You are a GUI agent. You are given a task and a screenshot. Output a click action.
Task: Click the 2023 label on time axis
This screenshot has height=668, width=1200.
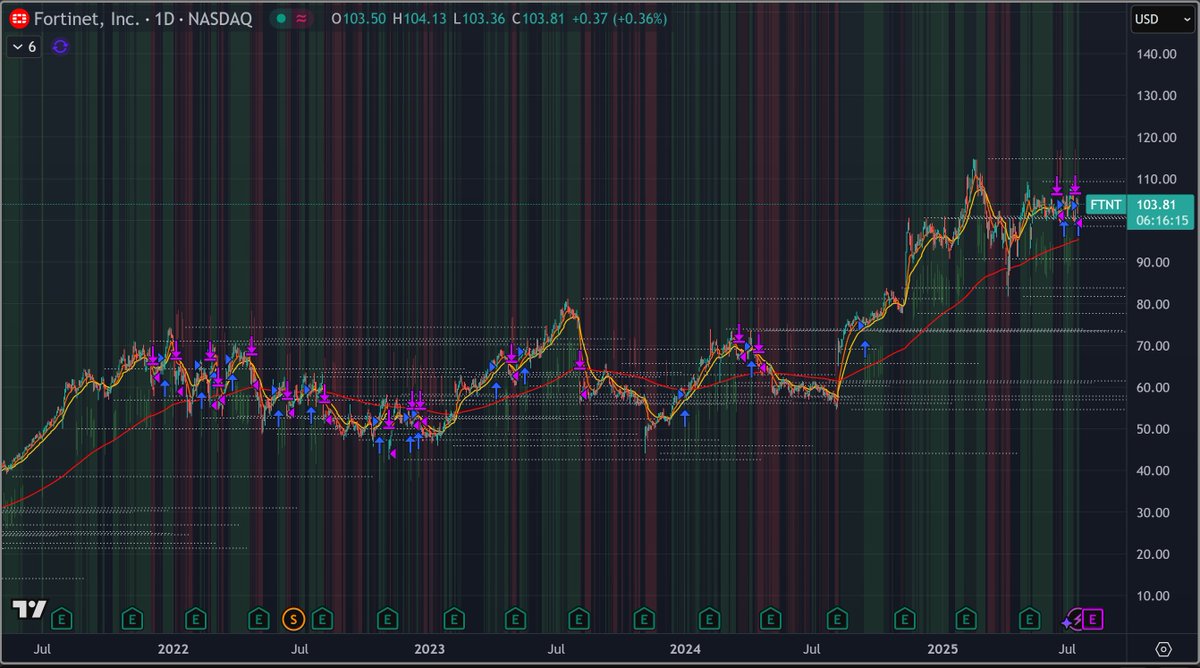point(430,648)
